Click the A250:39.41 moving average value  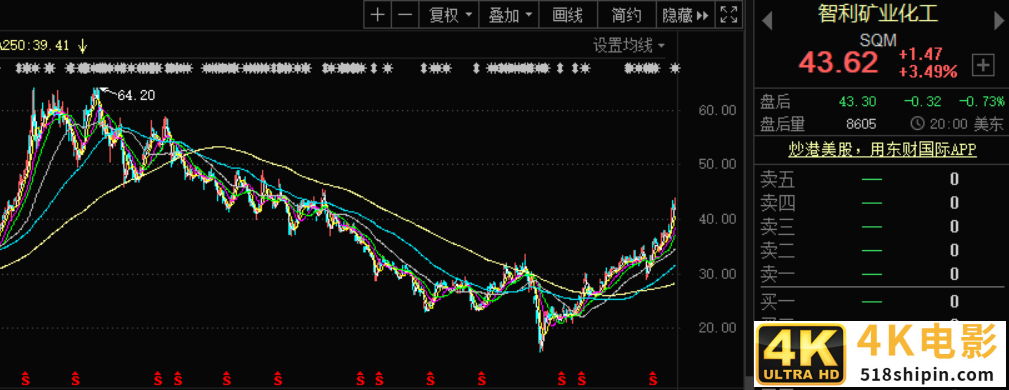pos(35,46)
